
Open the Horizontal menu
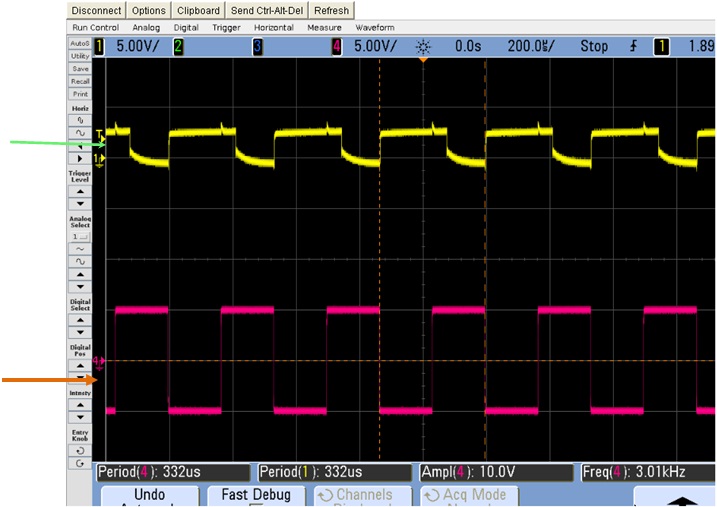point(274,27)
